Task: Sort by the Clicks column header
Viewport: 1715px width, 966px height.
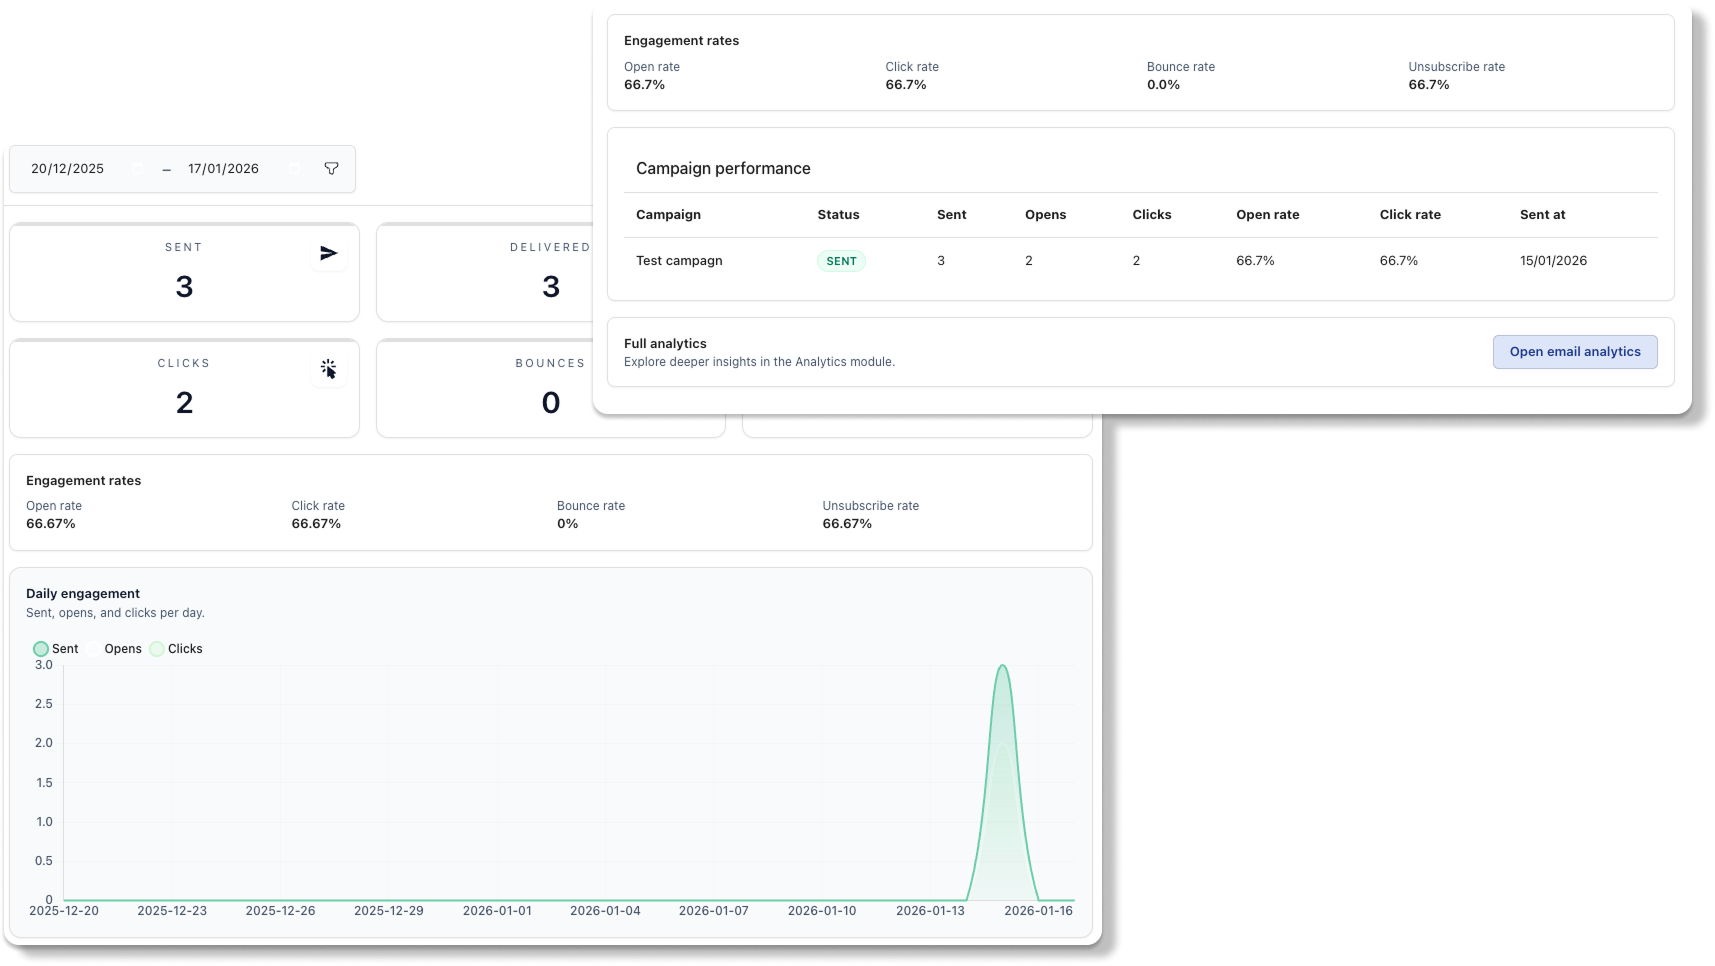Action: pos(1151,215)
